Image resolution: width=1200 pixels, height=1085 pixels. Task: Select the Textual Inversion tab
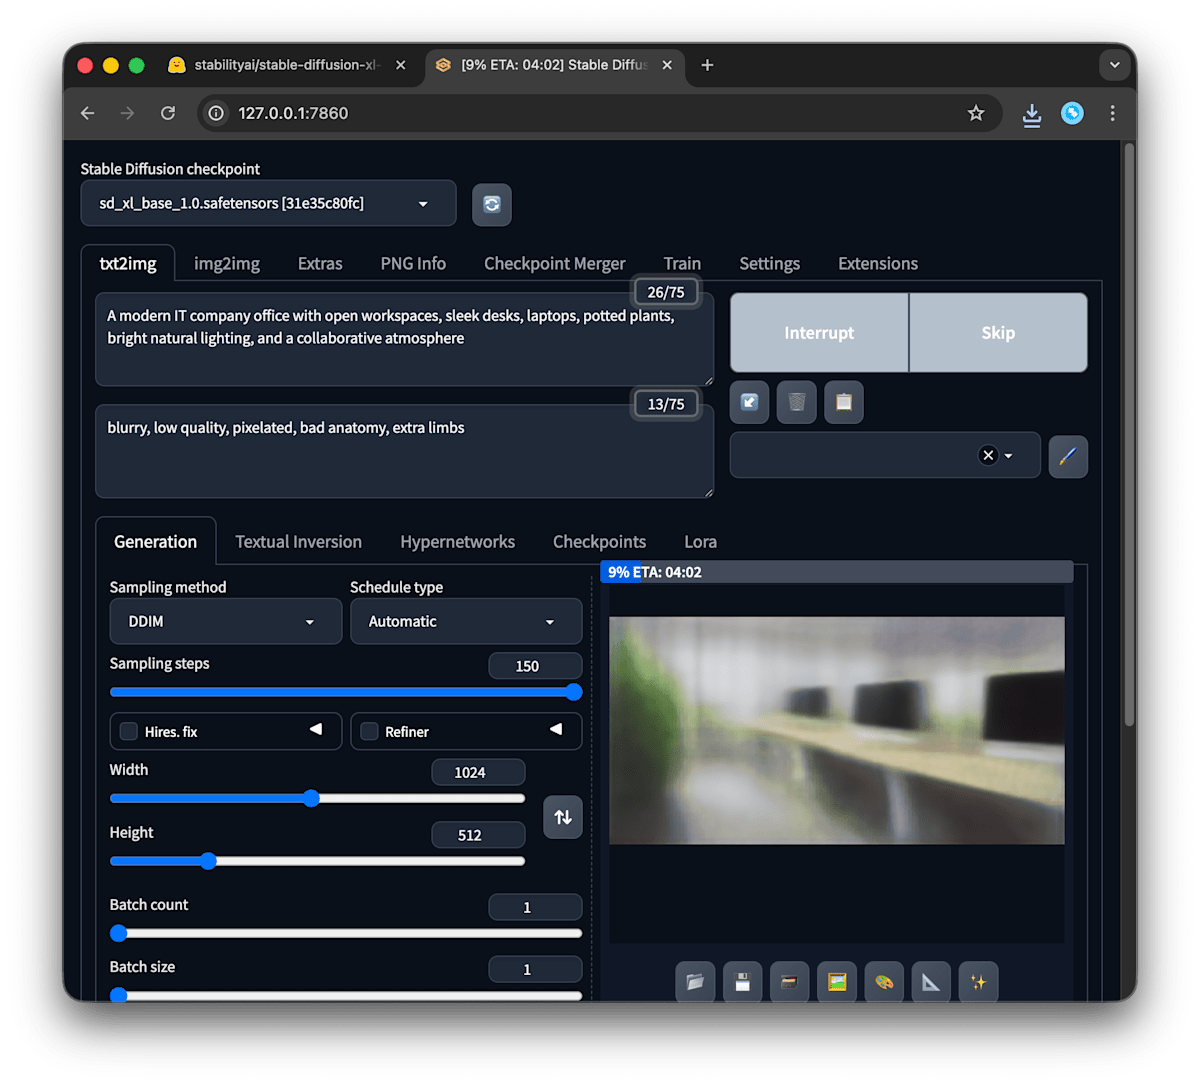click(x=298, y=542)
